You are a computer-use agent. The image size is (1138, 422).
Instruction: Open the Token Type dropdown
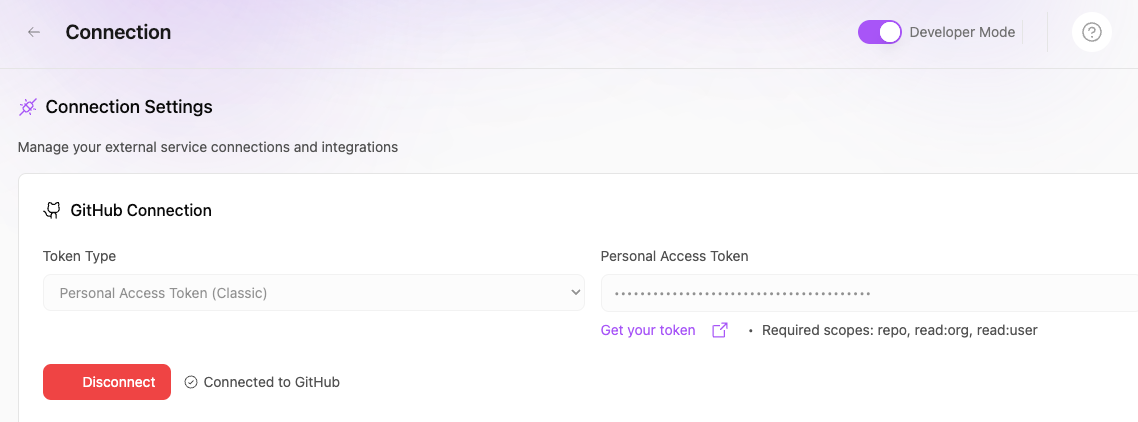(x=313, y=293)
